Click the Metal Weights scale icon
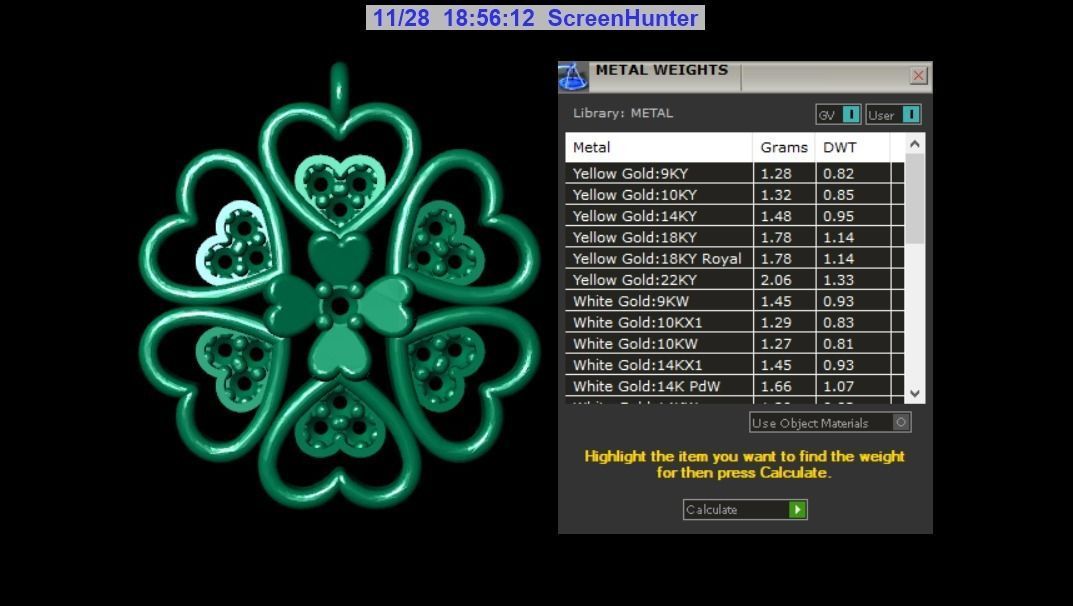This screenshot has width=1073, height=606. 573,77
